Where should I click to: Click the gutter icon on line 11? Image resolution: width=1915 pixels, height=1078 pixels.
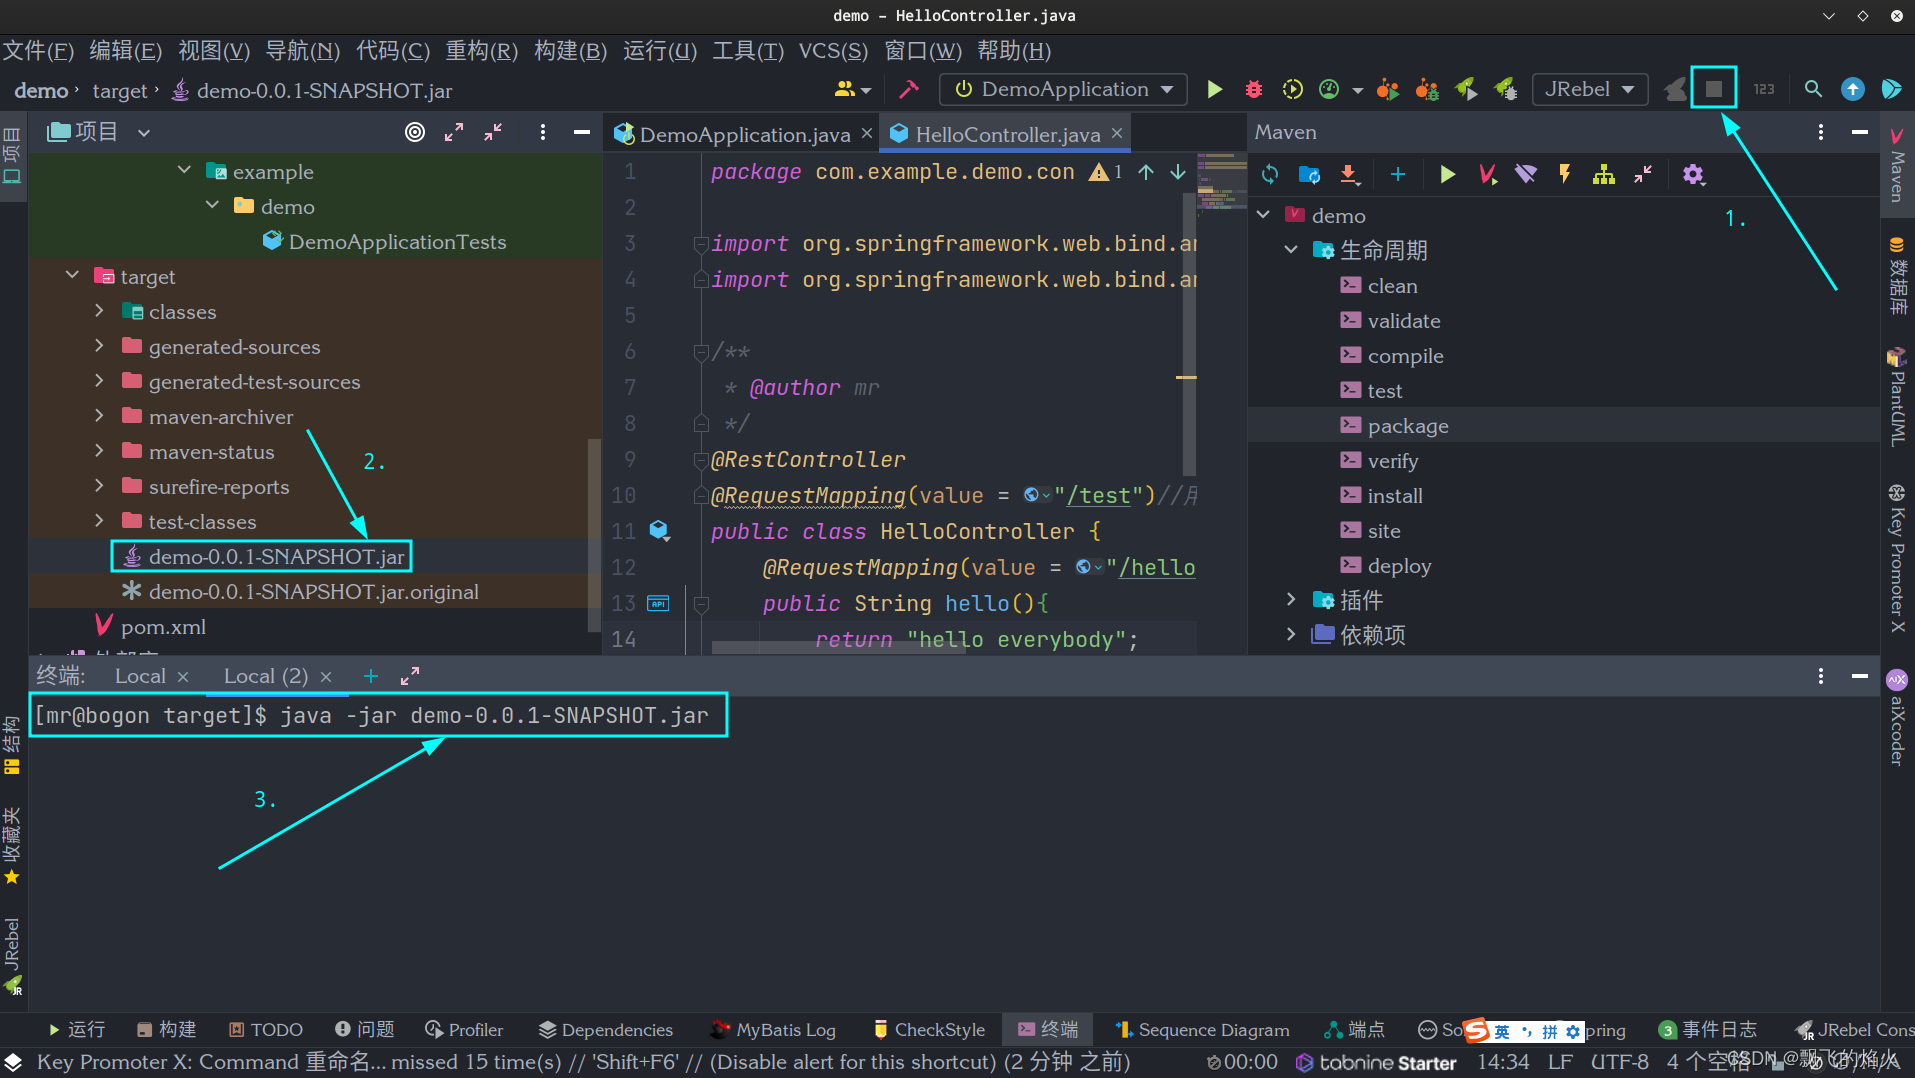[x=659, y=531]
